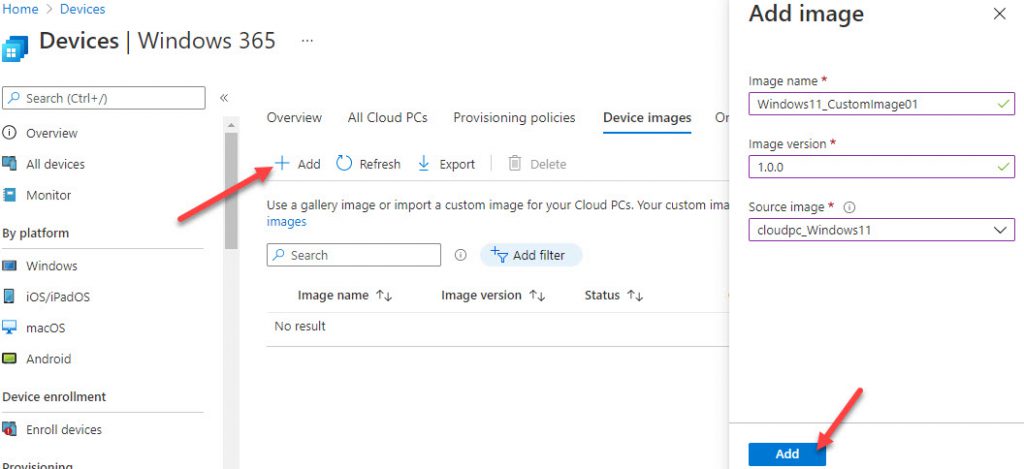Select the Device images tab
Image resolution: width=1024 pixels, height=469 pixels.
(x=647, y=118)
